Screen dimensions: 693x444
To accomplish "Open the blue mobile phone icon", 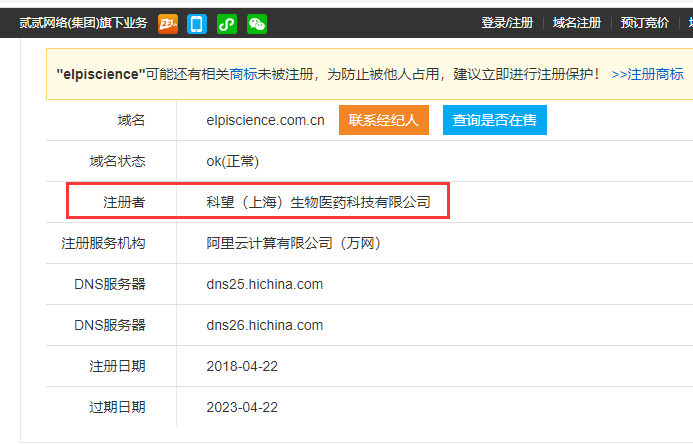I will (197, 24).
